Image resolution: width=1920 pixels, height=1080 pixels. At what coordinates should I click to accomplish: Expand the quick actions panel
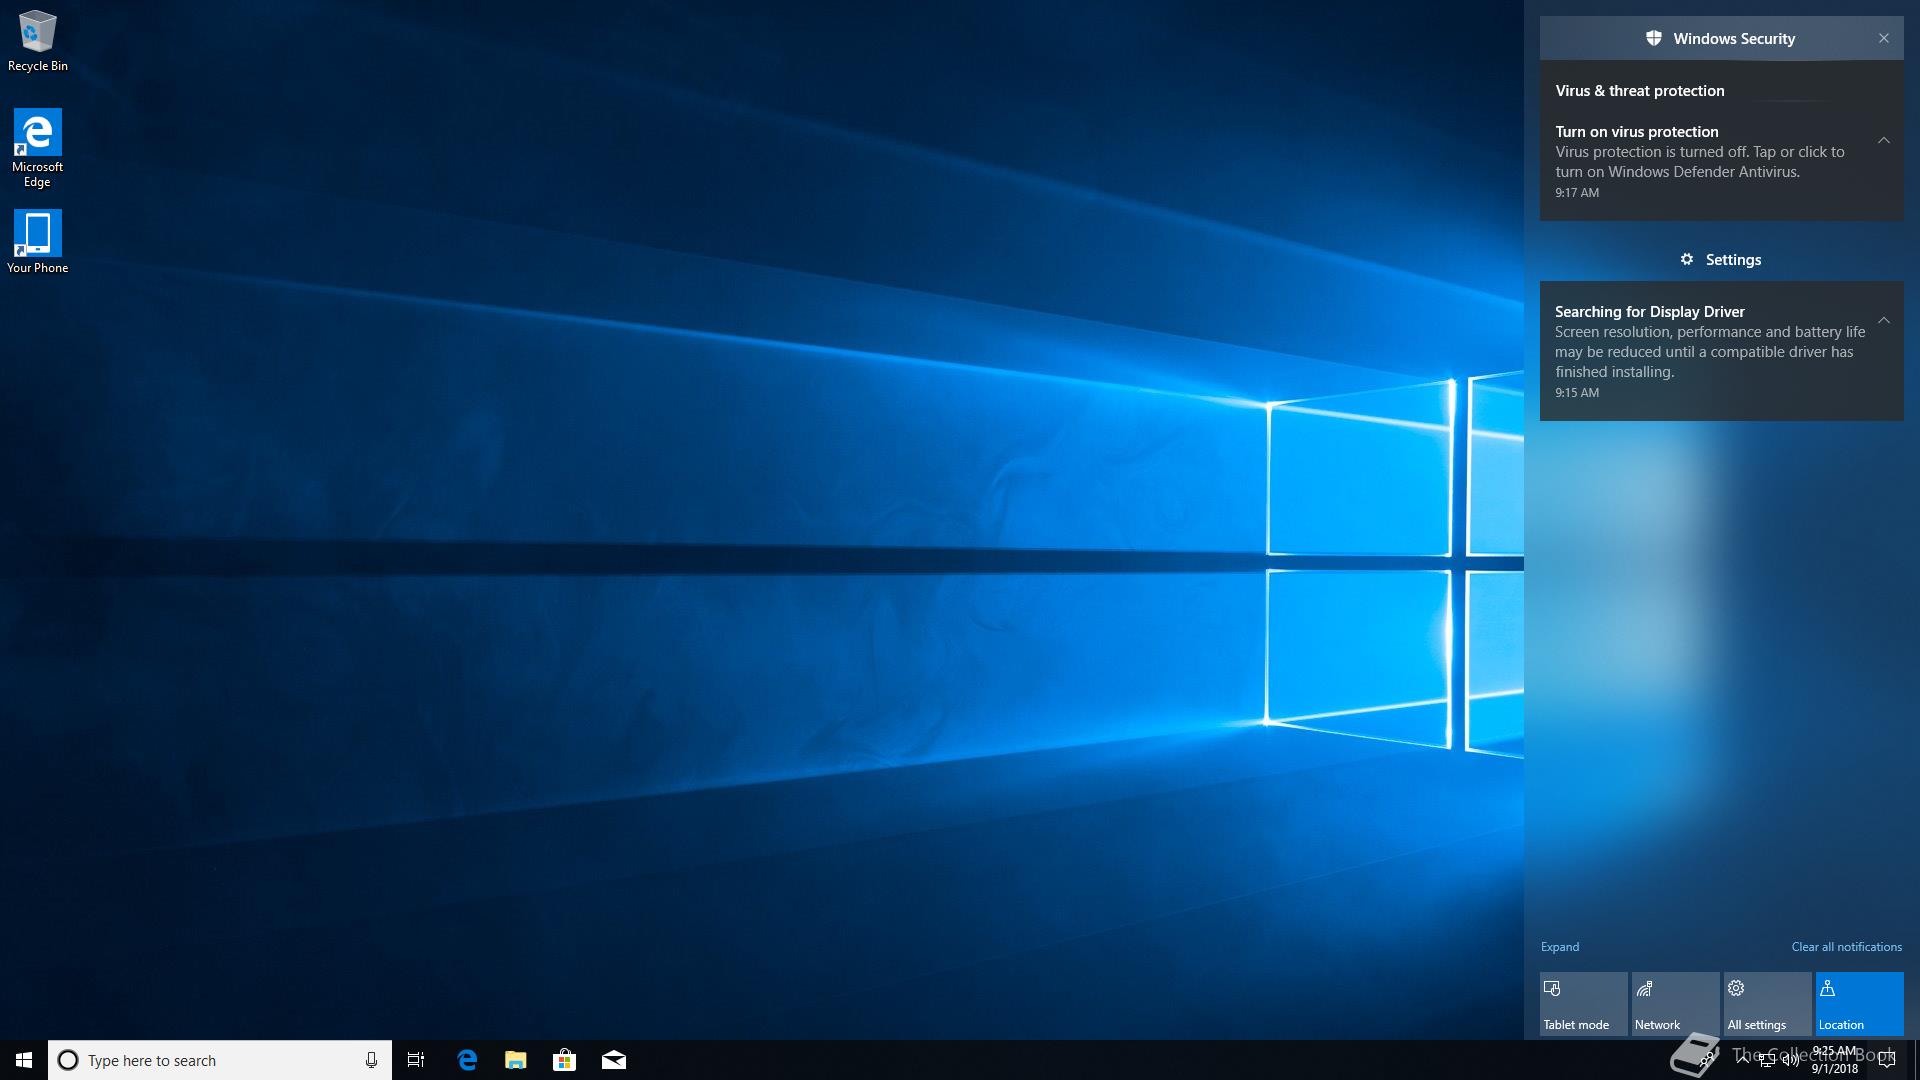[x=1559, y=947]
